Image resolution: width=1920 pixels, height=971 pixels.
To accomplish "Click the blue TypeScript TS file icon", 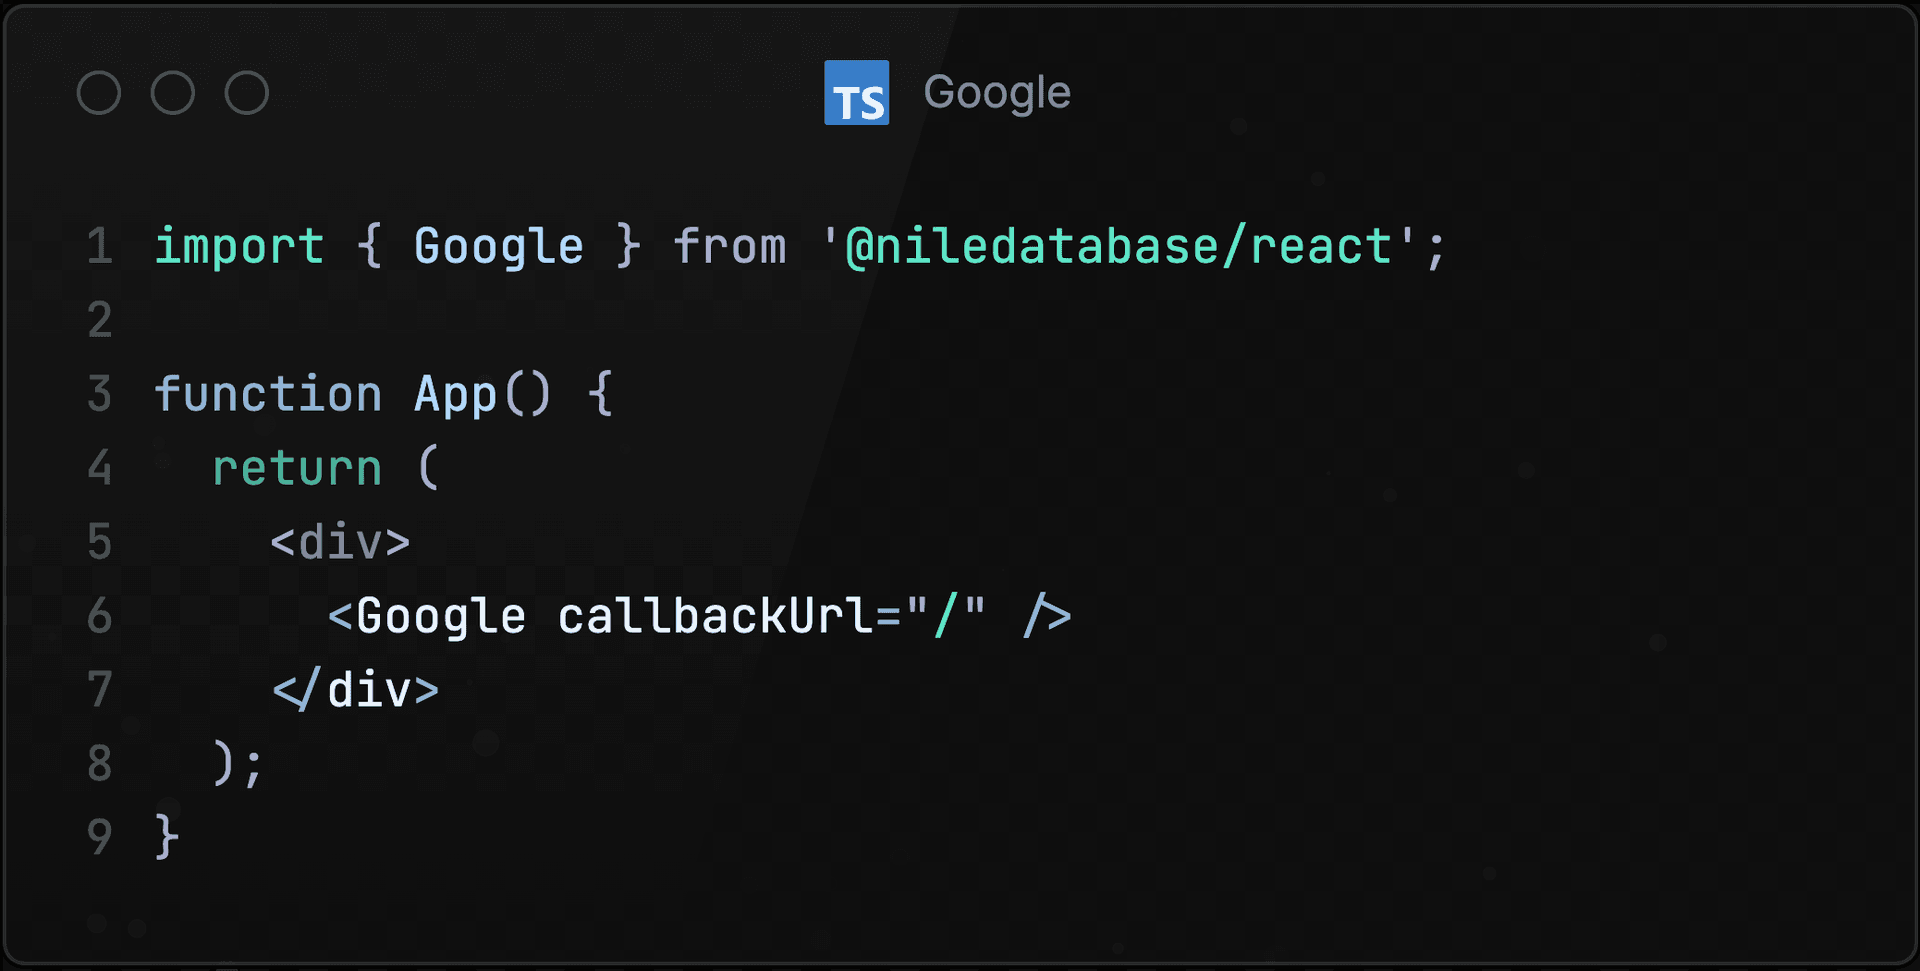I will click(856, 93).
